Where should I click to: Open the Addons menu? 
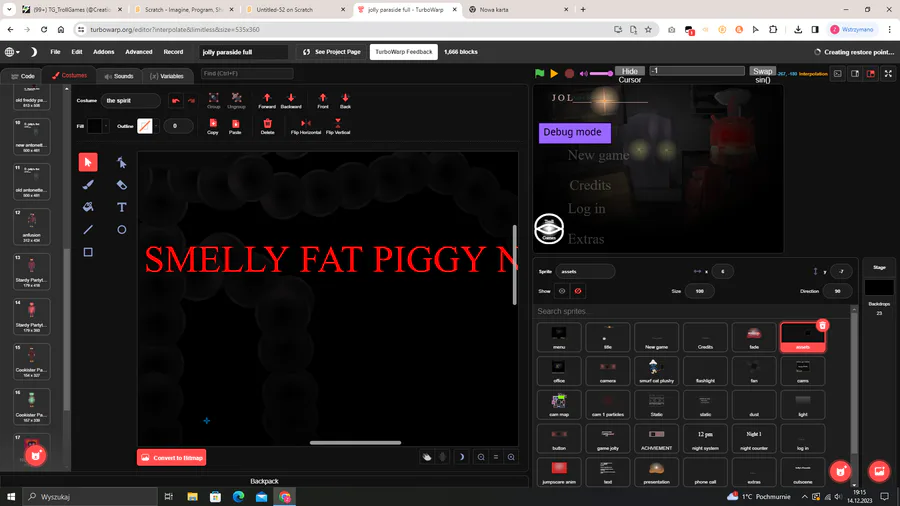[x=104, y=52]
